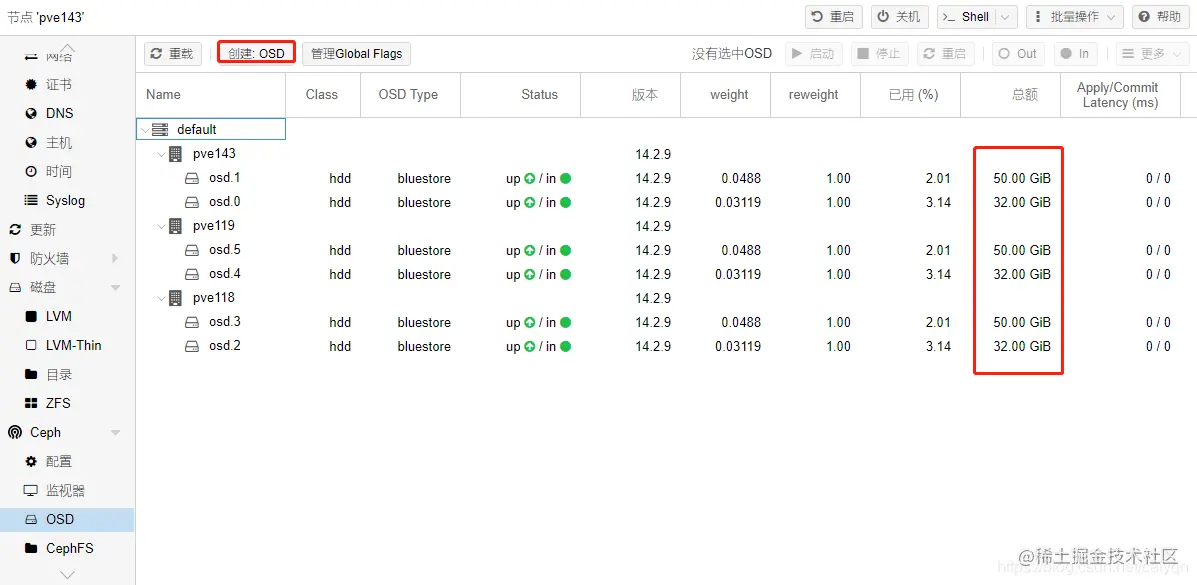The image size is (1197, 585).
Task: Click the 重启 (restart) node button
Action: (x=834, y=17)
